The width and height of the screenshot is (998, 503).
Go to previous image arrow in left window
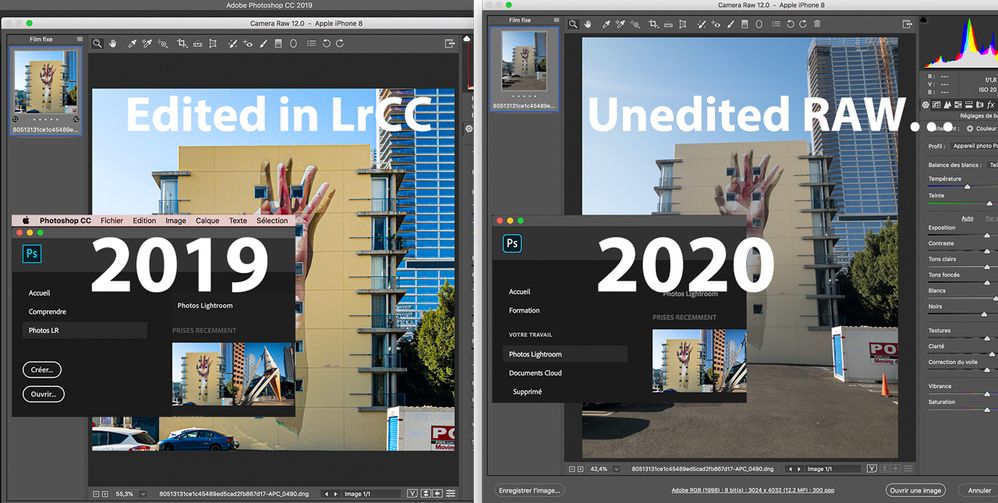point(327,493)
